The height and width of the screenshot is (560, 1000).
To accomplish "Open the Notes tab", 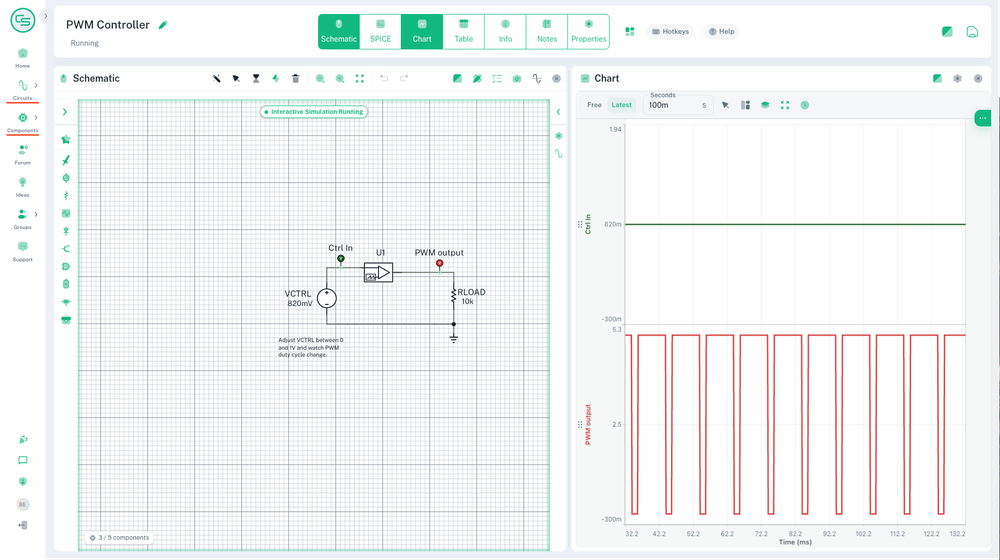I will (547, 31).
